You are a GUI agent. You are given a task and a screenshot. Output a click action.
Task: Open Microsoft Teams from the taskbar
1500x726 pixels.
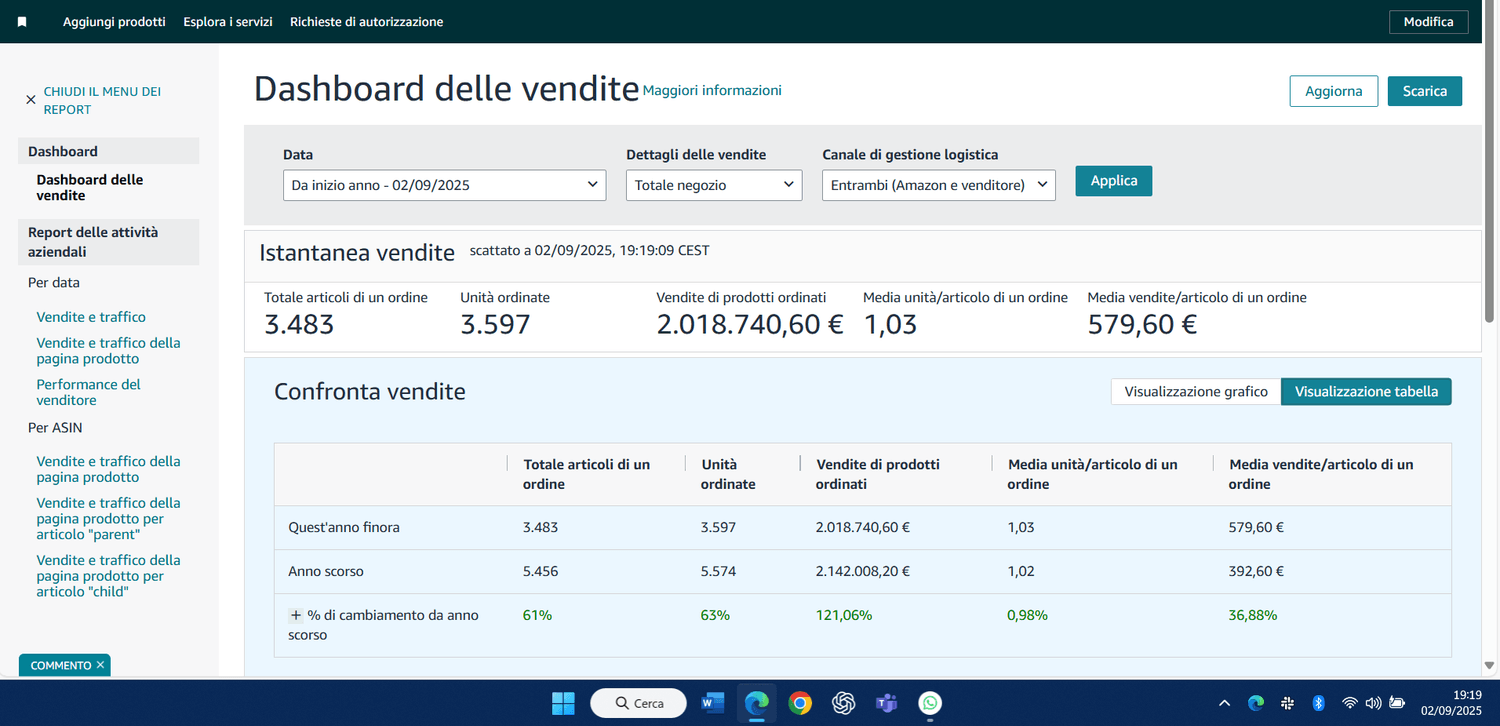[x=887, y=703]
